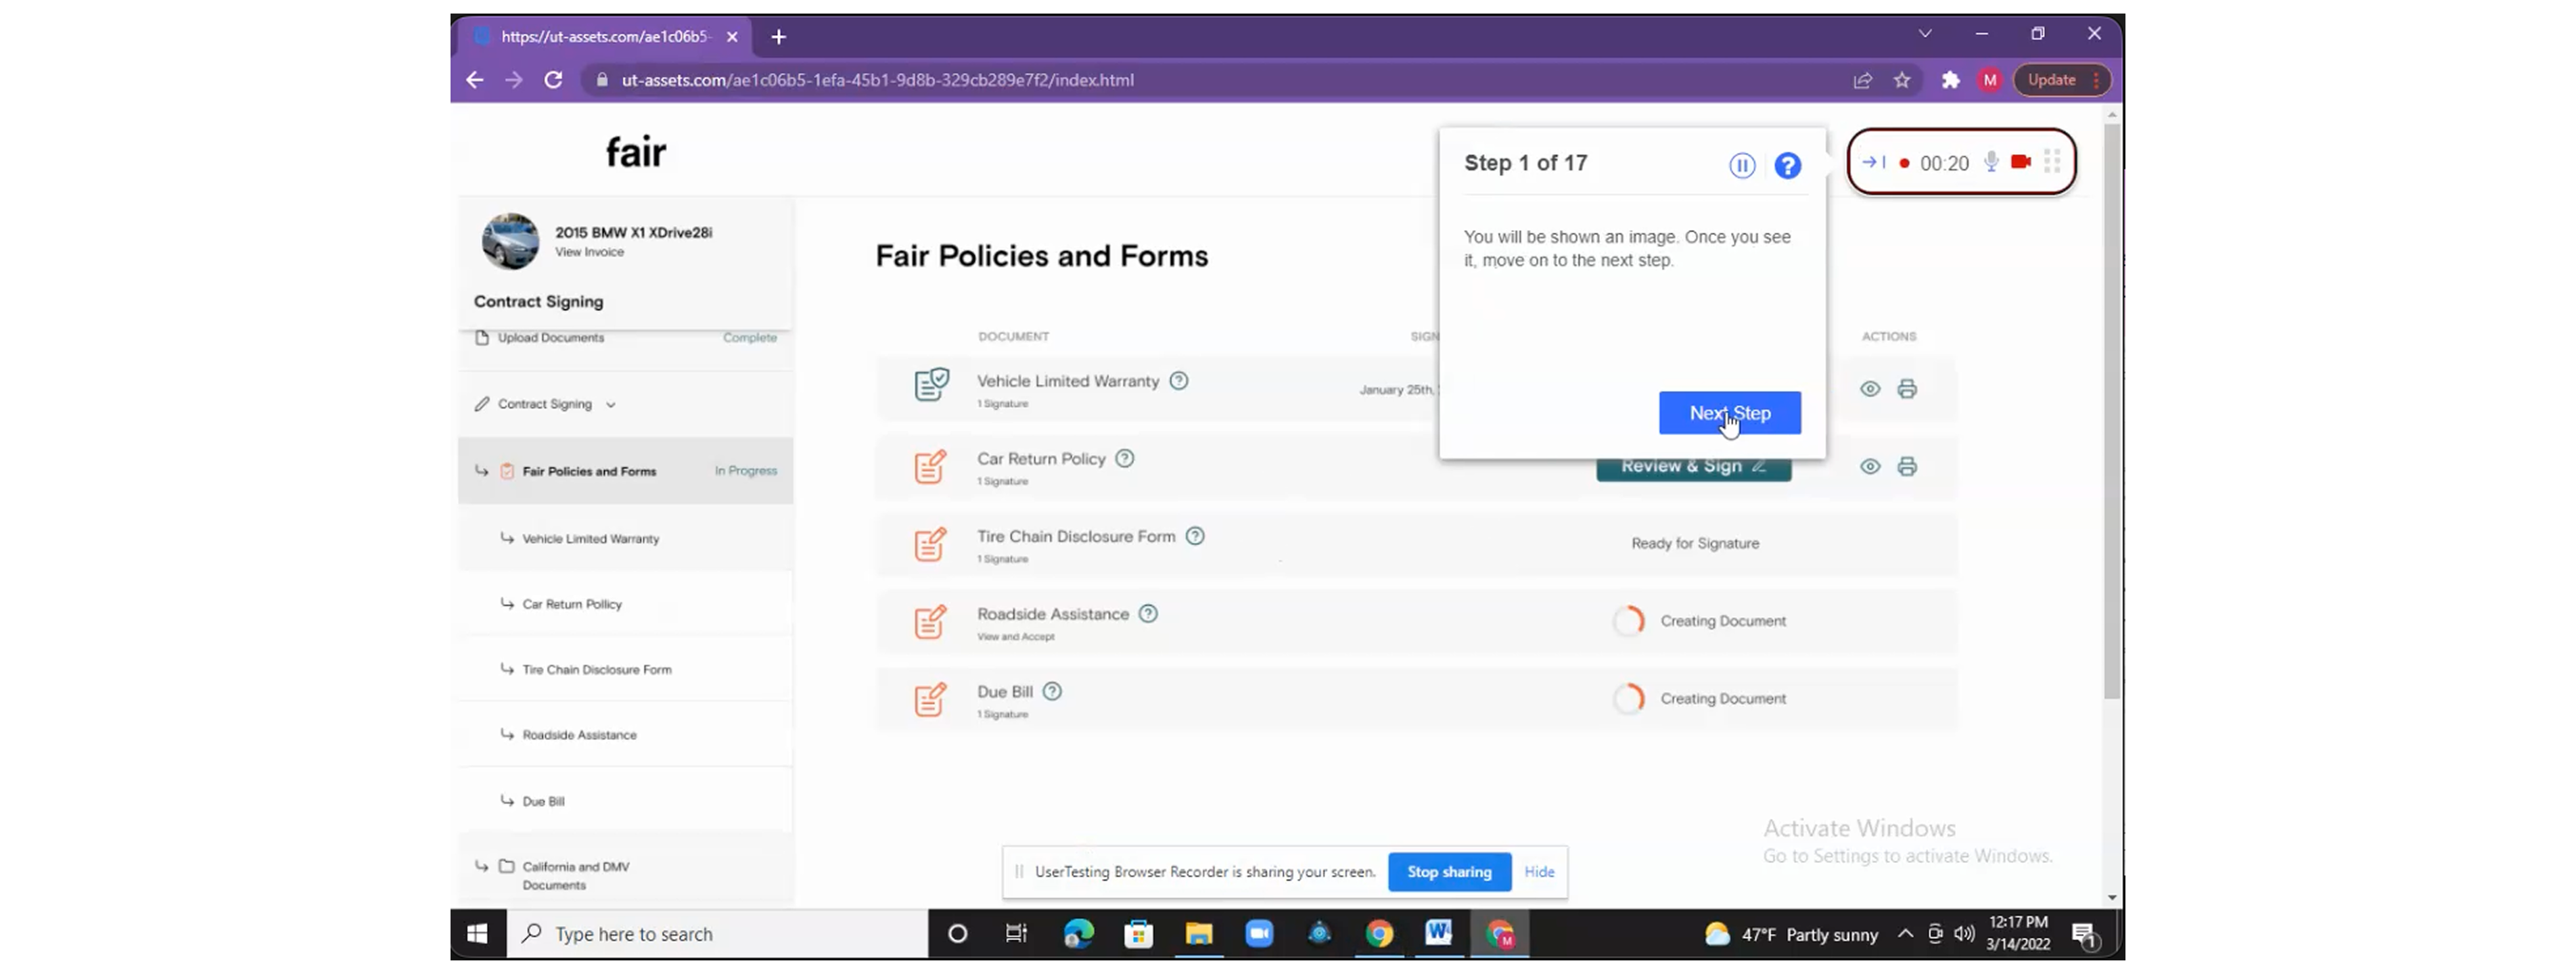Click the print icon for Car Return Policy
2576x978 pixels.
(x=1907, y=466)
